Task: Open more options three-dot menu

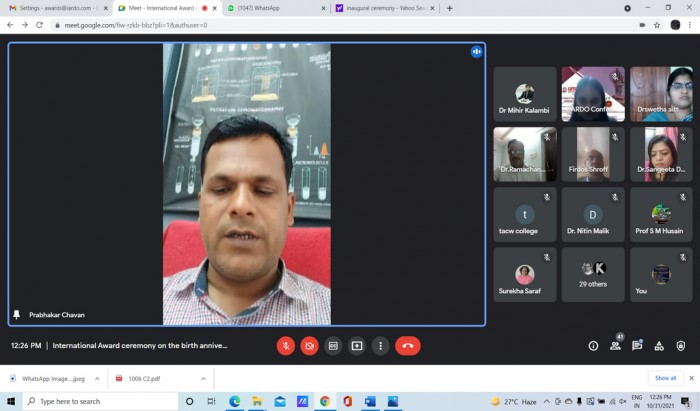Action: (380, 346)
